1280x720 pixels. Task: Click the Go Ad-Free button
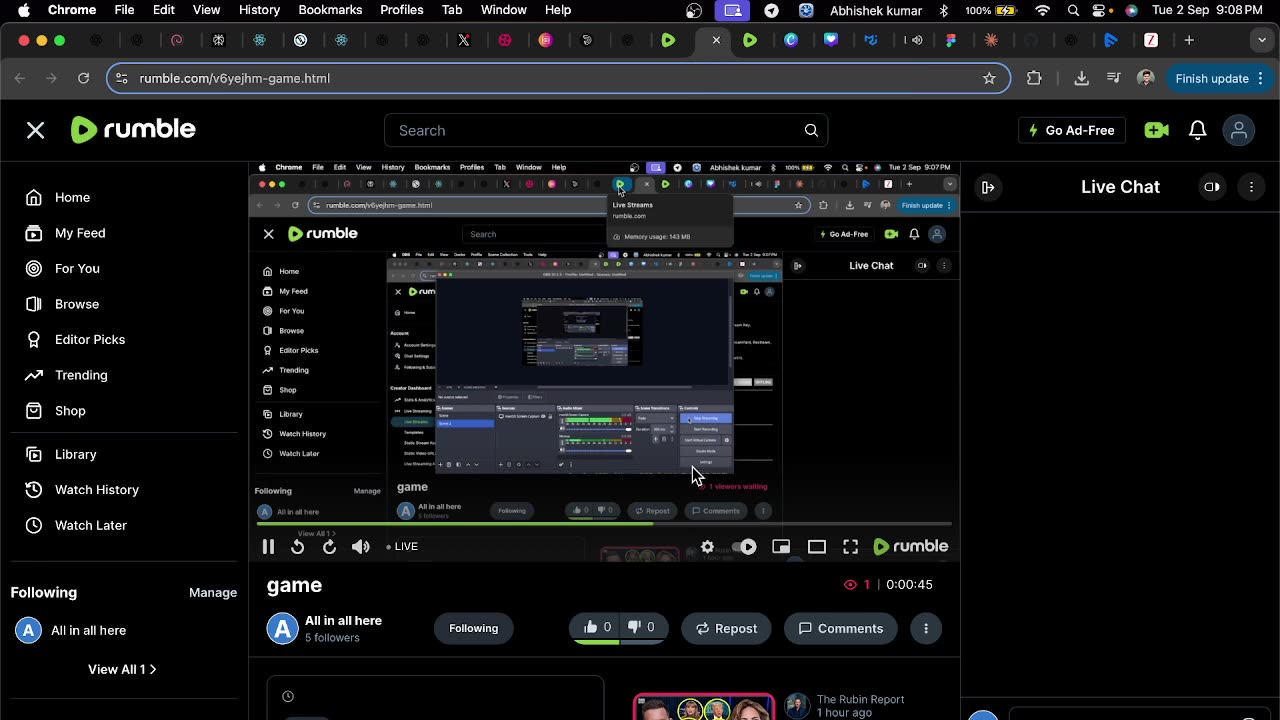pyautogui.click(x=1072, y=130)
